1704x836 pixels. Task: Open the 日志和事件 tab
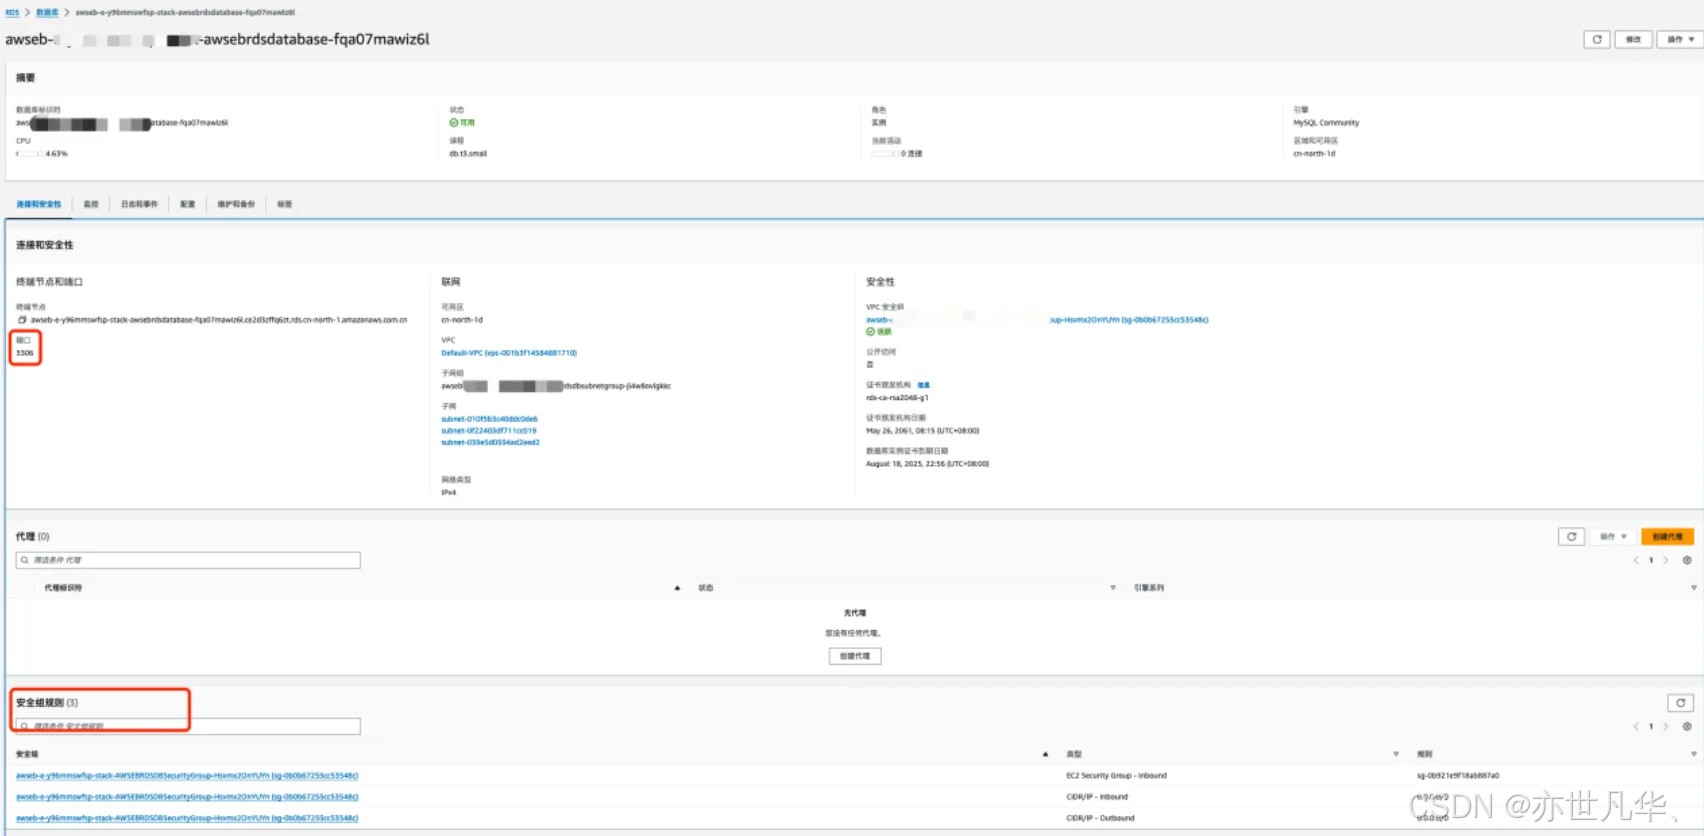(139, 204)
